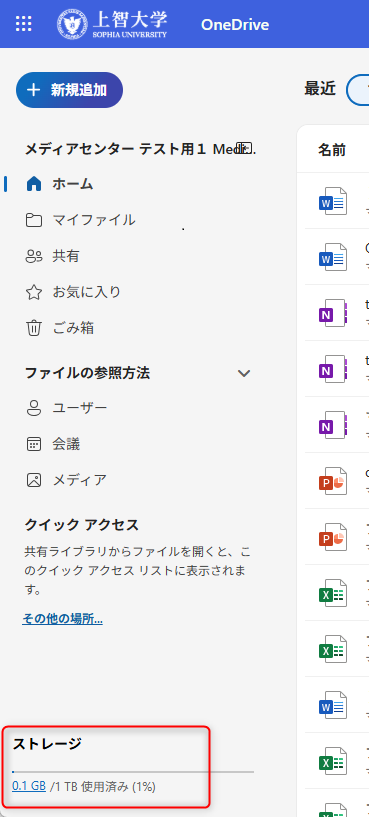Click the メディアセンター テスト用１ account name
Image resolution: width=369 pixels, height=817 pixels.
[141, 149]
